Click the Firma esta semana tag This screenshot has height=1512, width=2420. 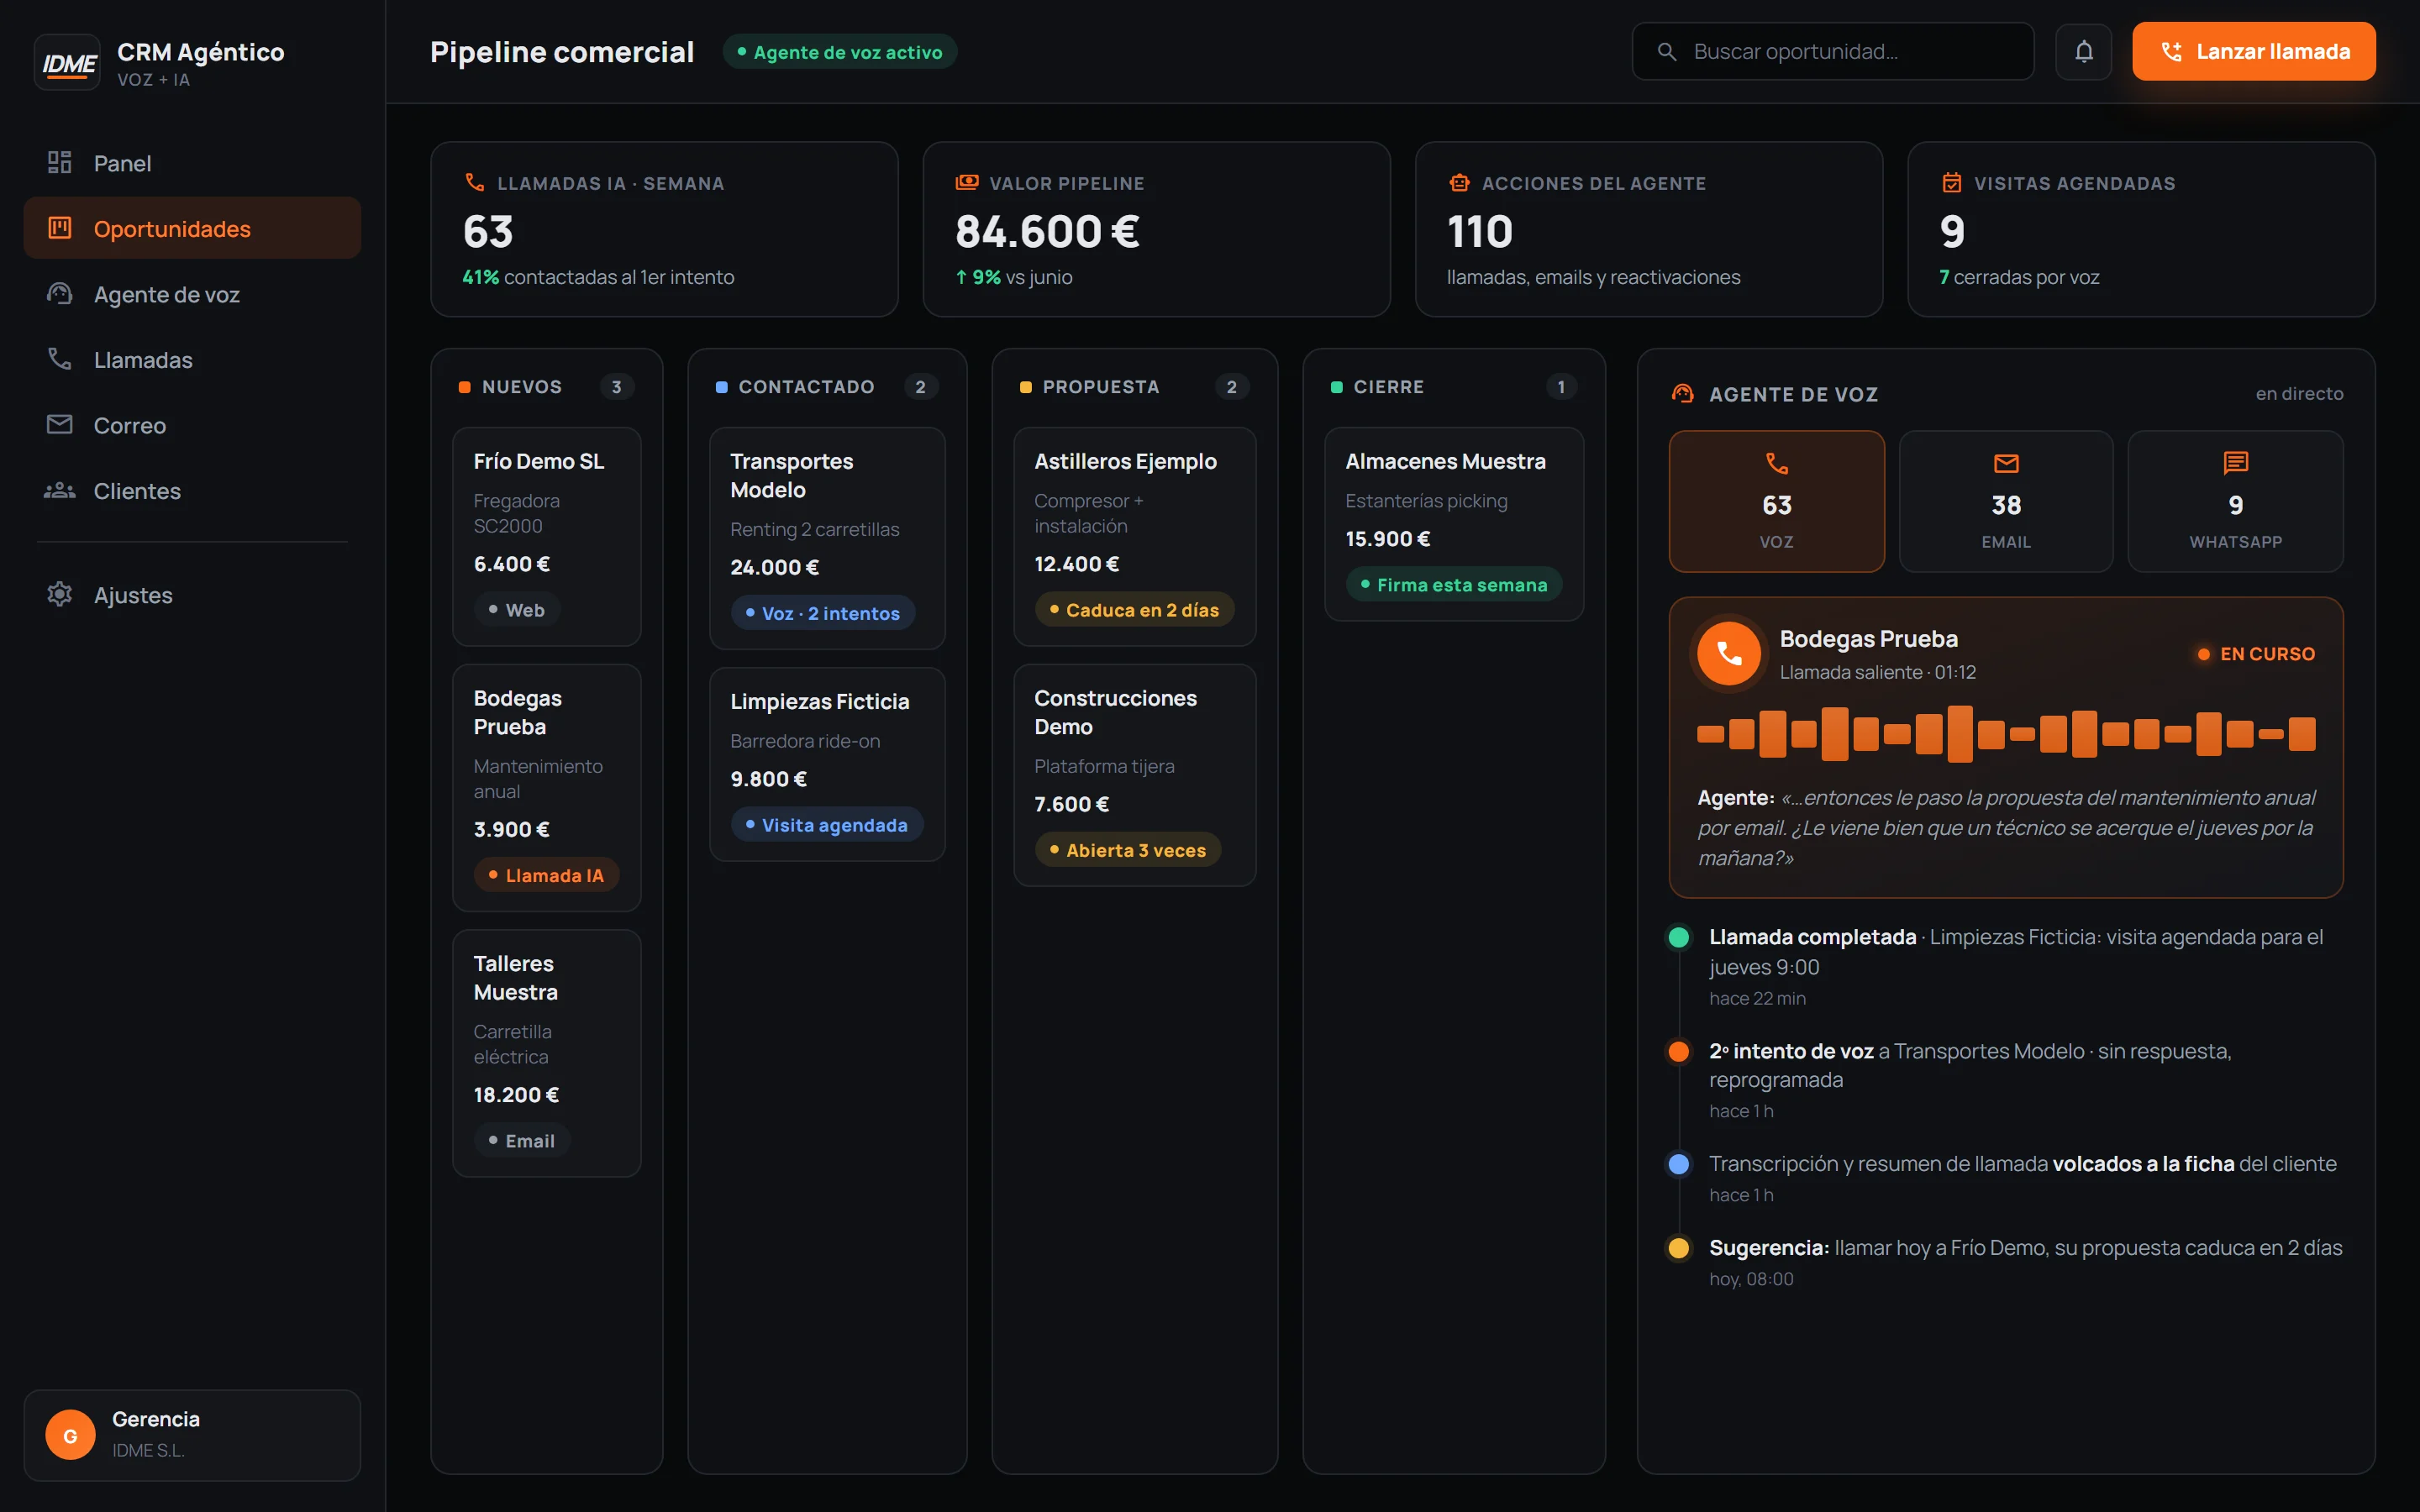click(1454, 585)
